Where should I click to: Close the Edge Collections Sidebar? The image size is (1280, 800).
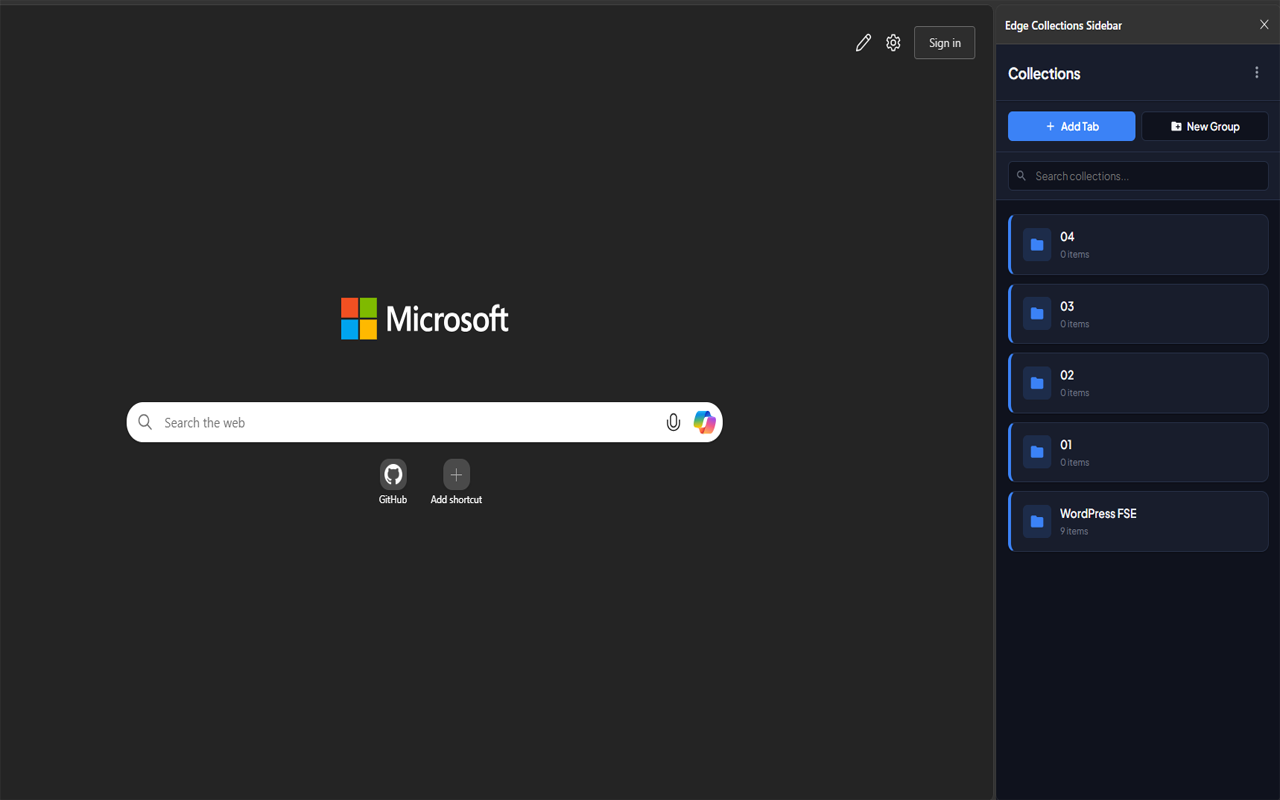1264,25
